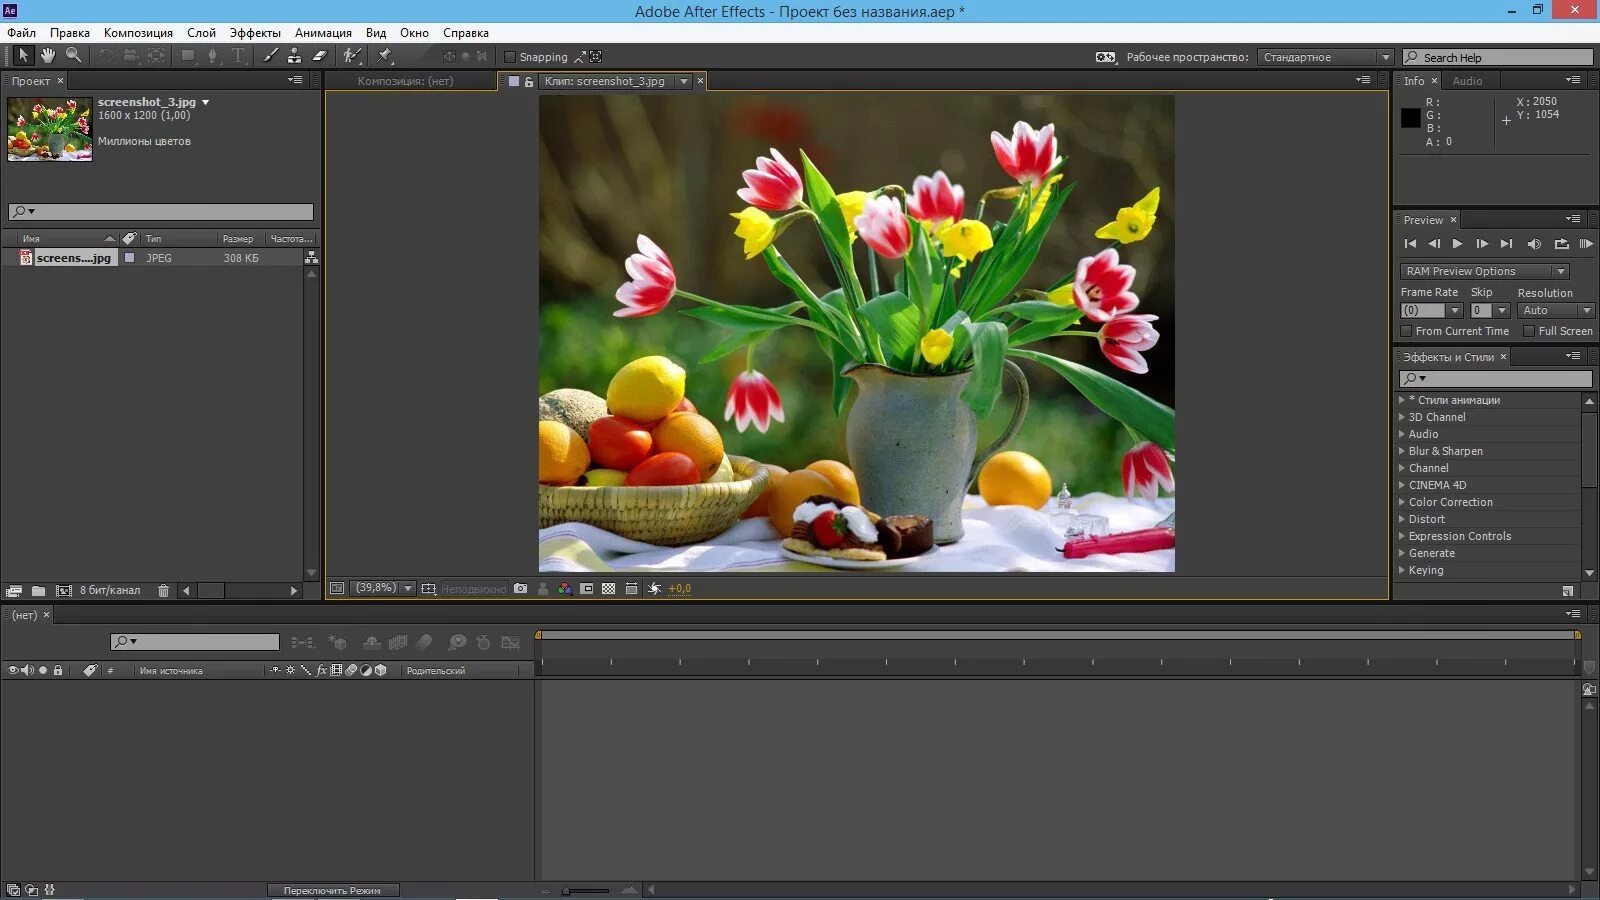Select the Puppet Pin tool
This screenshot has width=1600, height=900.
coord(385,56)
